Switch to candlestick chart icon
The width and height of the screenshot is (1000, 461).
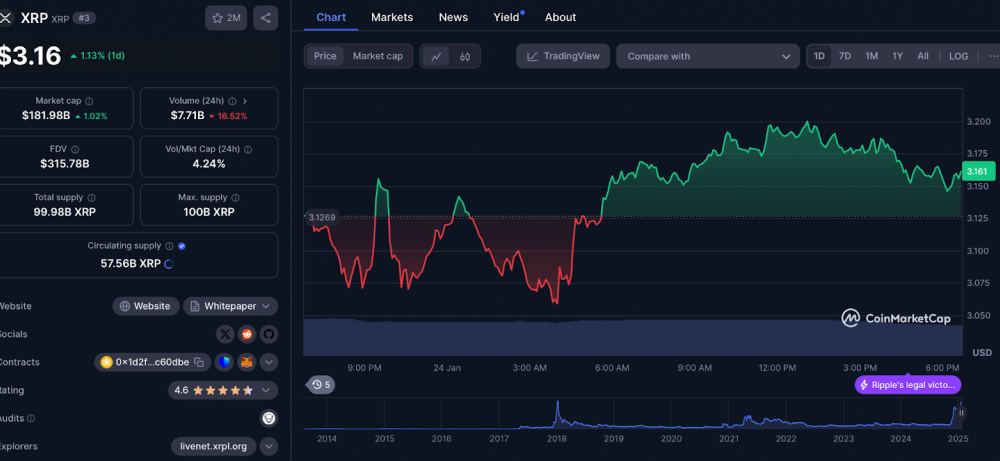465,56
